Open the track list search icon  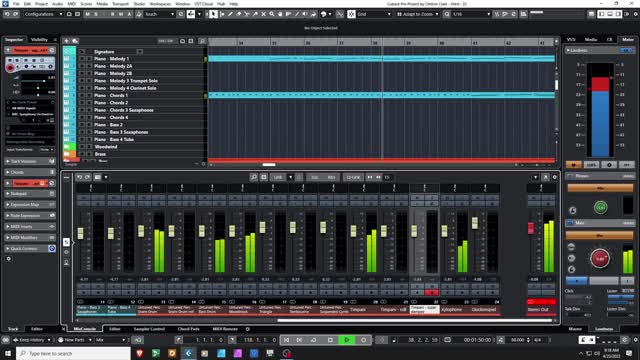pyautogui.click(x=202, y=41)
